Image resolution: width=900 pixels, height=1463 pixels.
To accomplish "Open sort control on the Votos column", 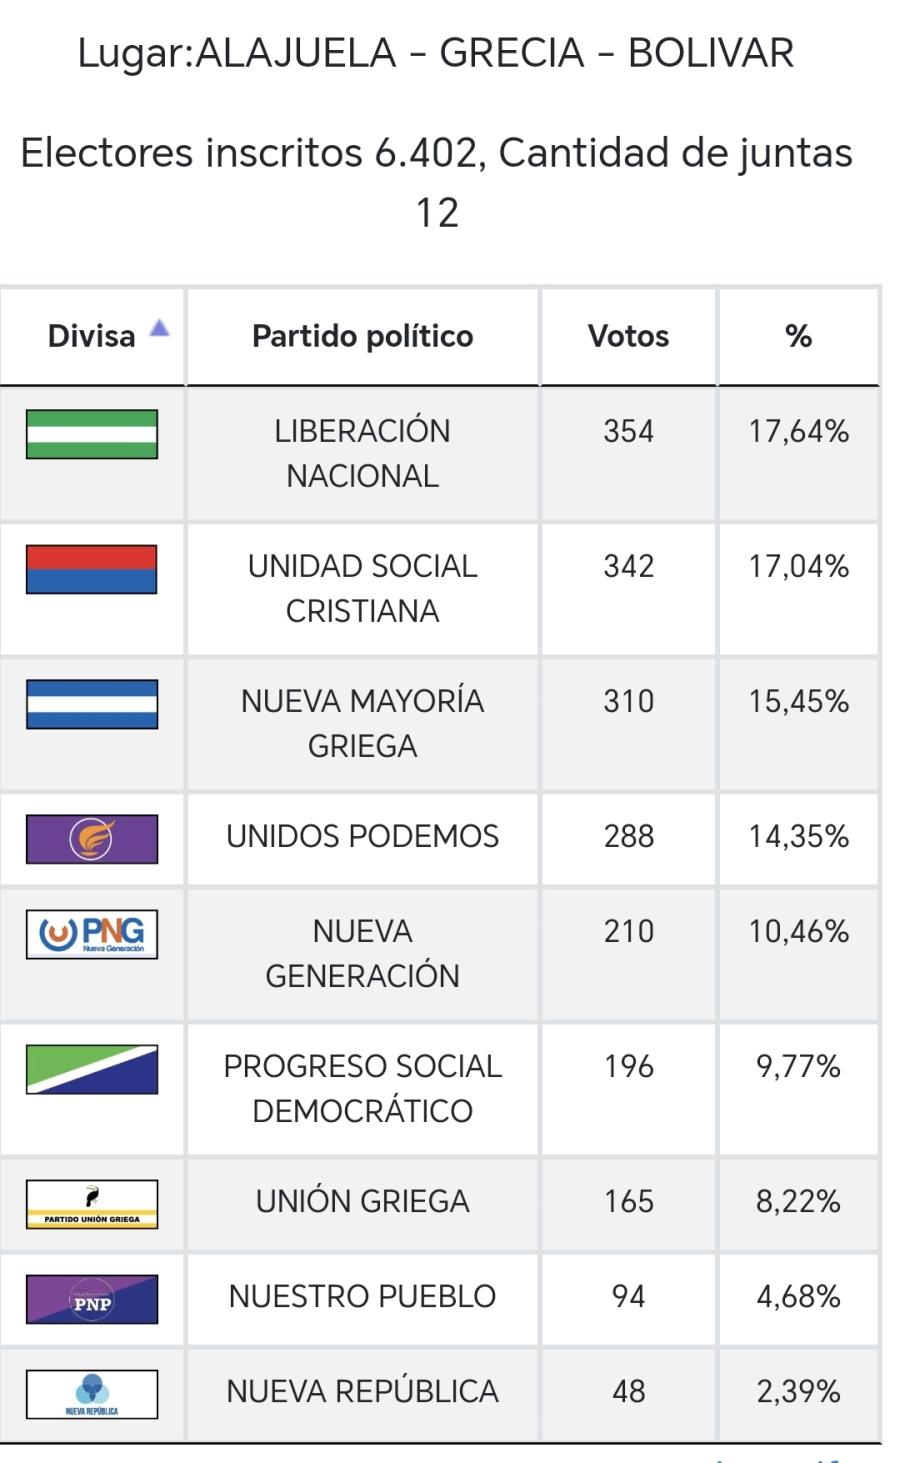I will pyautogui.click(x=628, y=336).
